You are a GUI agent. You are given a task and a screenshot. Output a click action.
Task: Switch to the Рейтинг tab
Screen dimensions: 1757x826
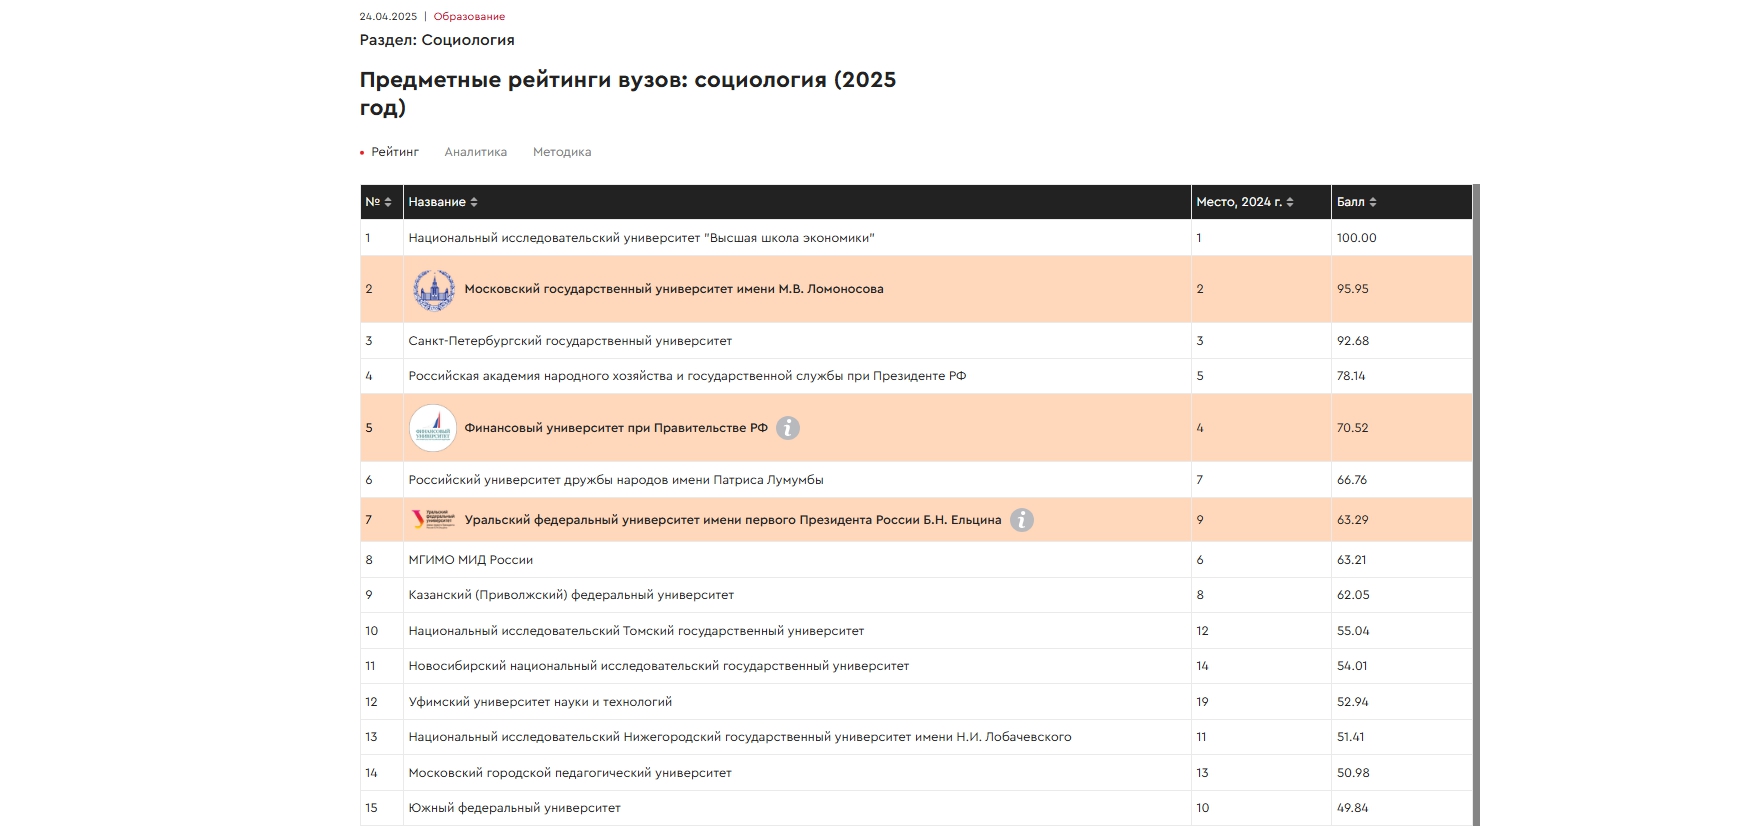(395, 152)
